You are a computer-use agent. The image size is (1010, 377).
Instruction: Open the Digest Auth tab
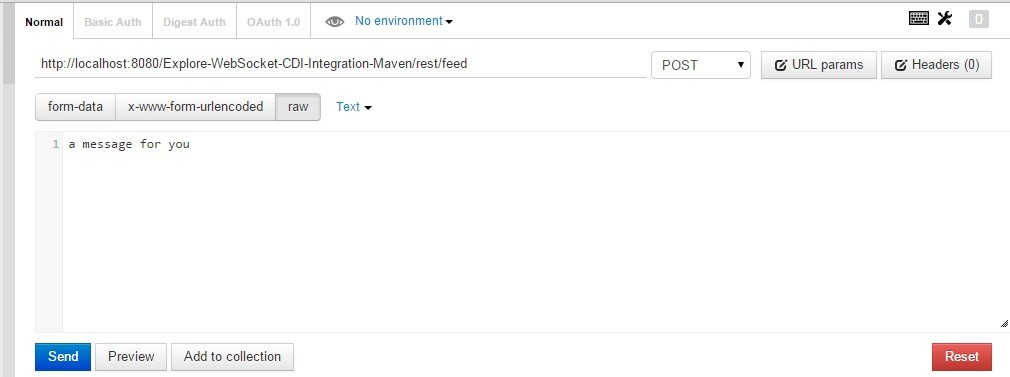click(x=194, y=22)
